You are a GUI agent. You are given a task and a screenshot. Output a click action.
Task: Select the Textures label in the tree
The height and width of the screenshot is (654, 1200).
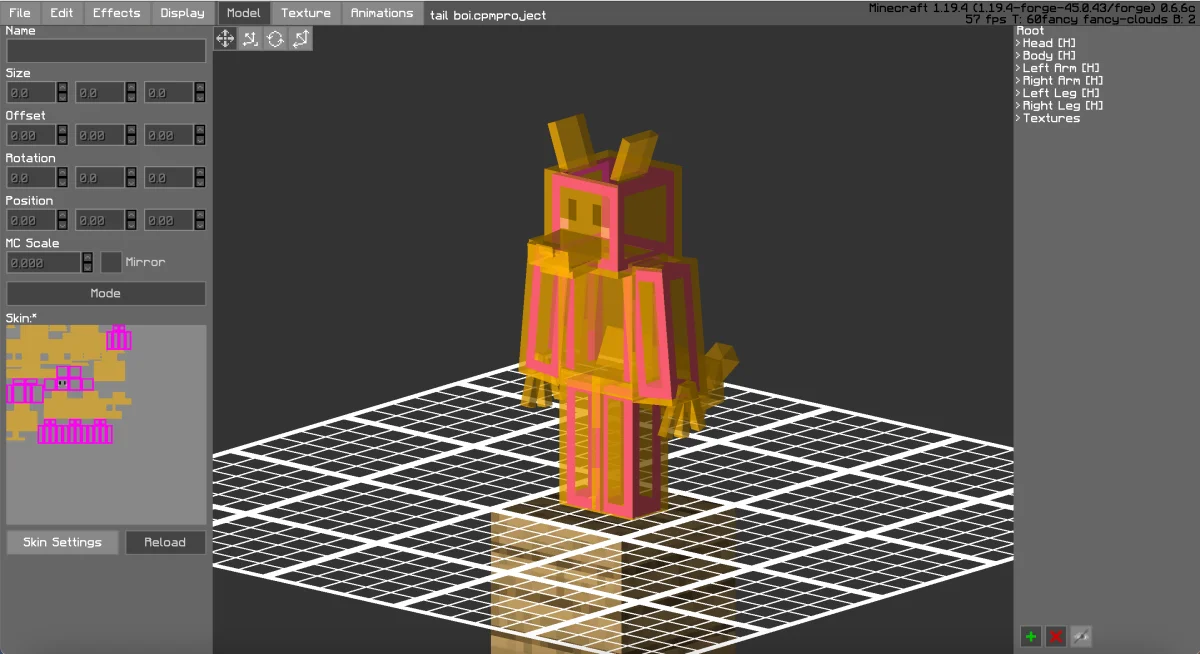pyautogui.click(x=1051, y=118)
